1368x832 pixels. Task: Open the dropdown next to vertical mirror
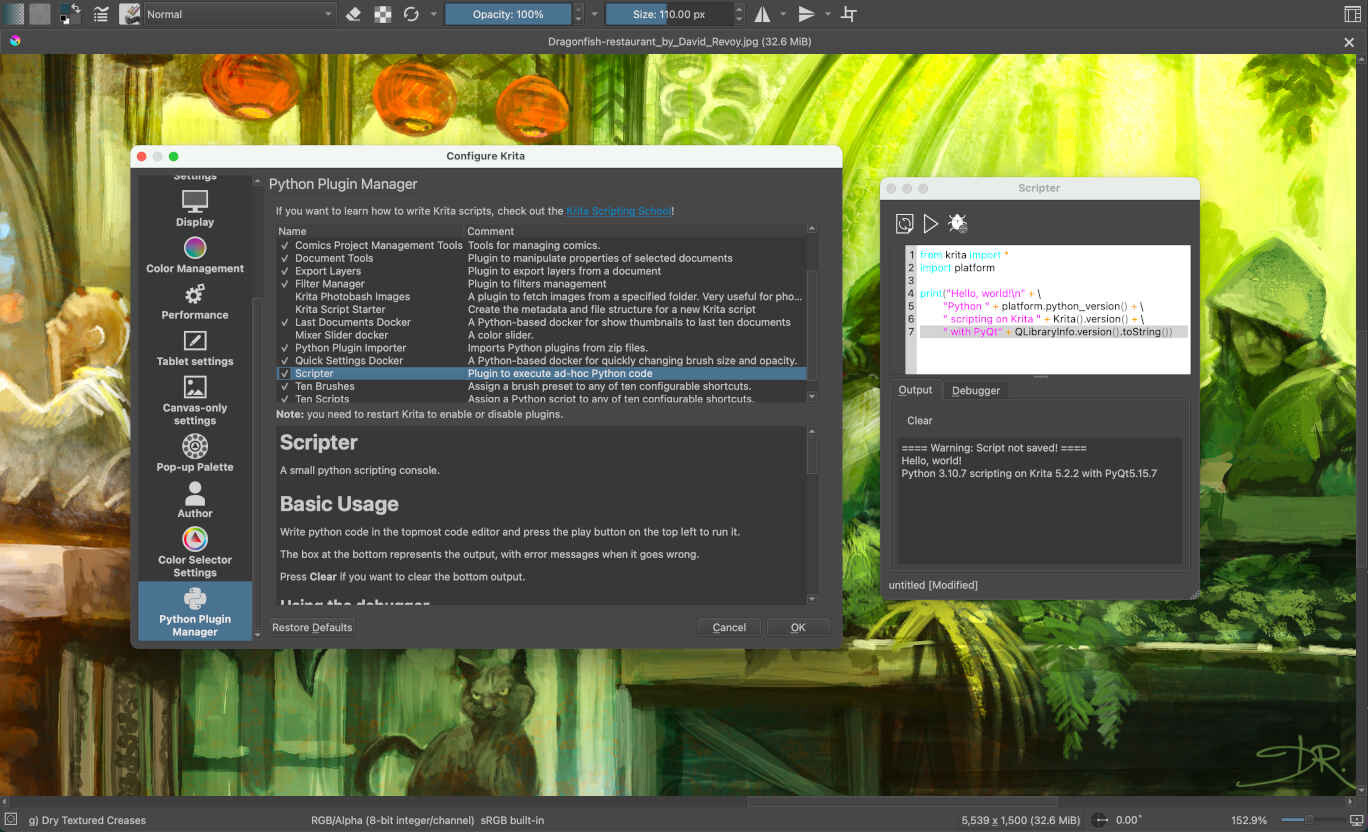(x=826, y=14)
